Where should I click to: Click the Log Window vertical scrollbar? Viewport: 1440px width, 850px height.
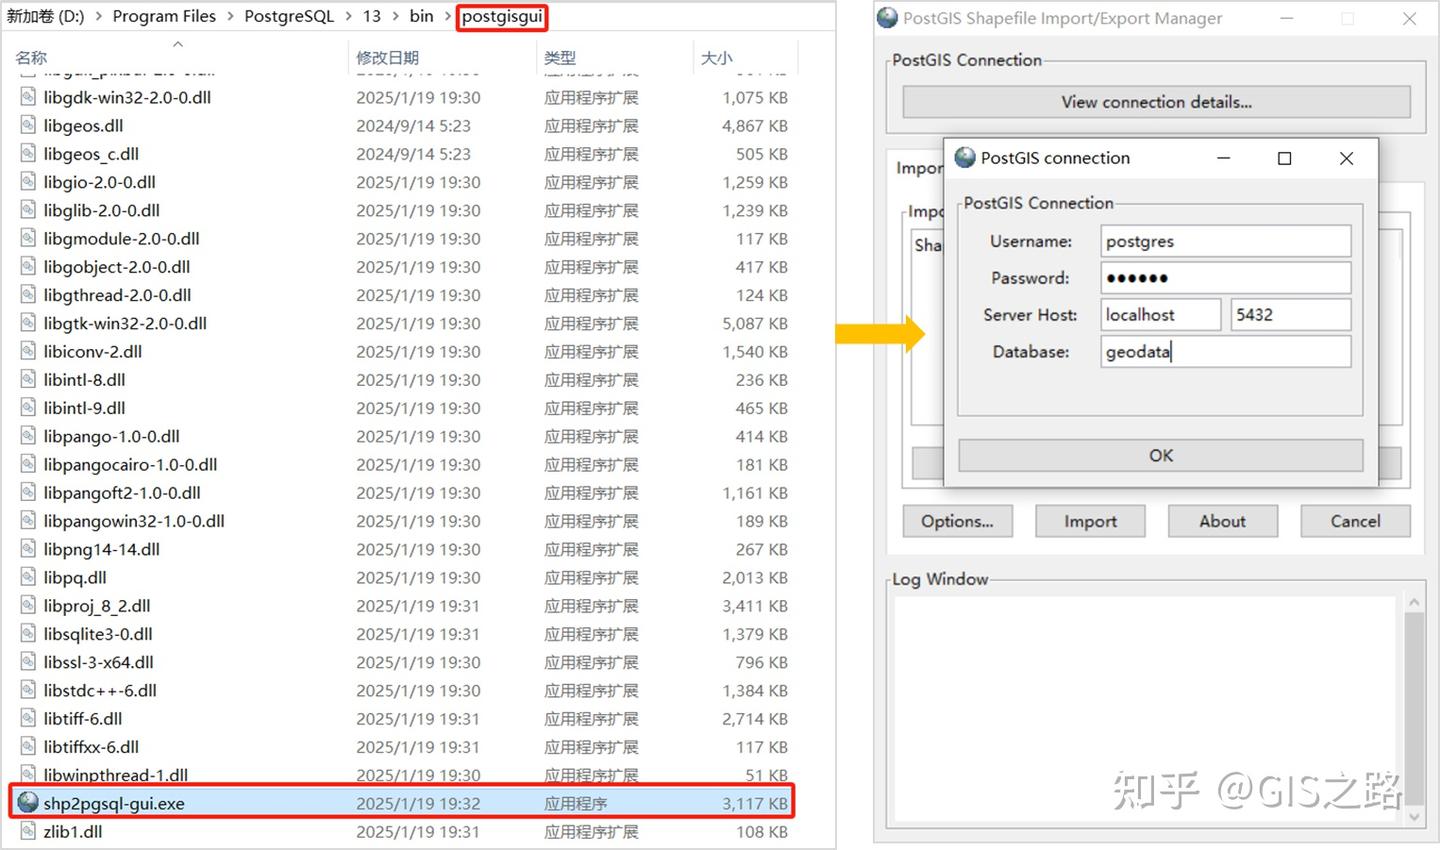click(1414, 709)
